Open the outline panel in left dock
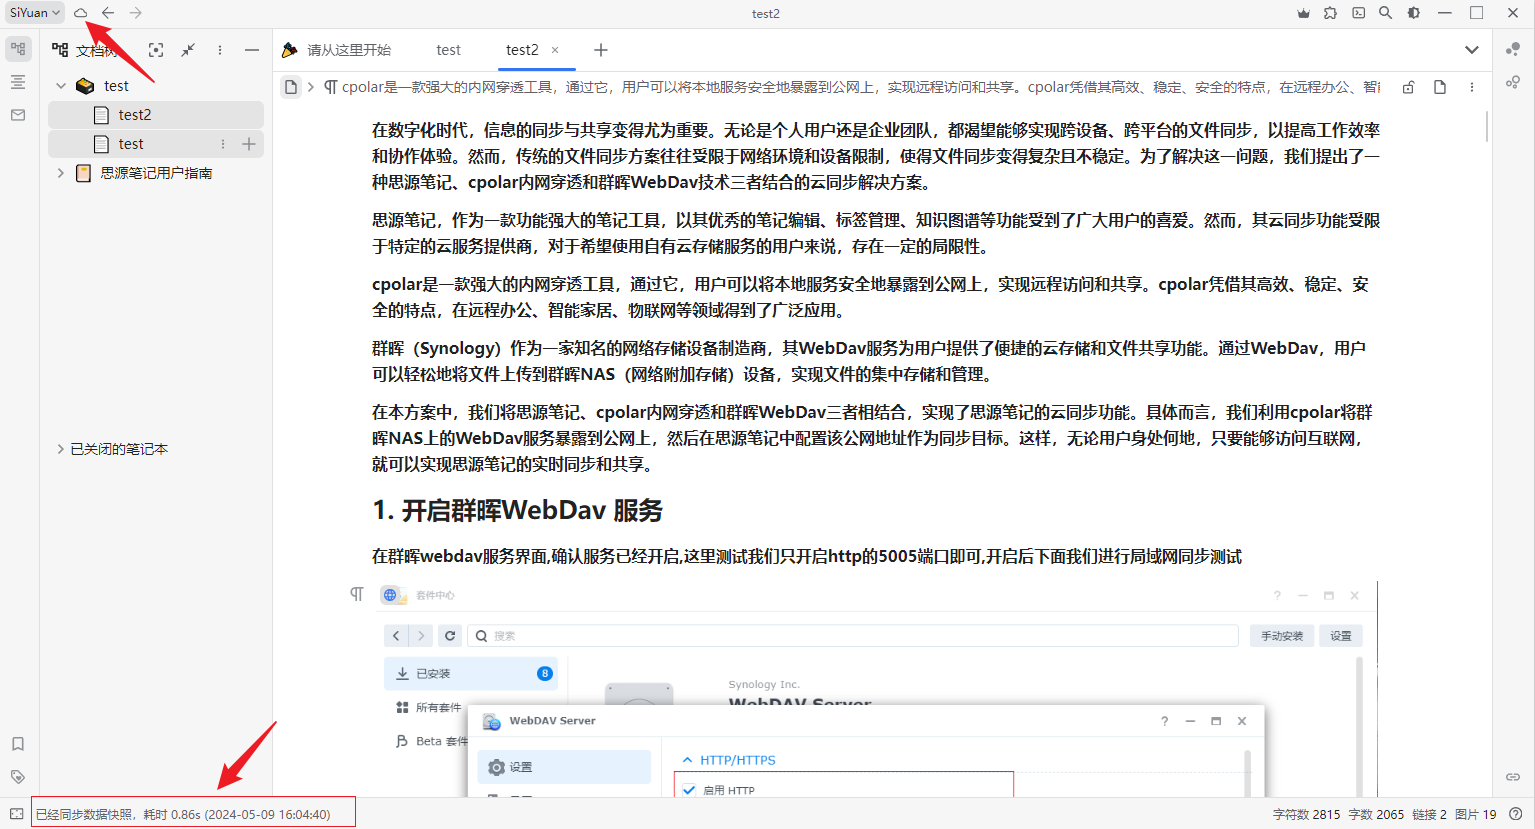The width and height of the screenshot is (1535, 829). coord(18,82)
